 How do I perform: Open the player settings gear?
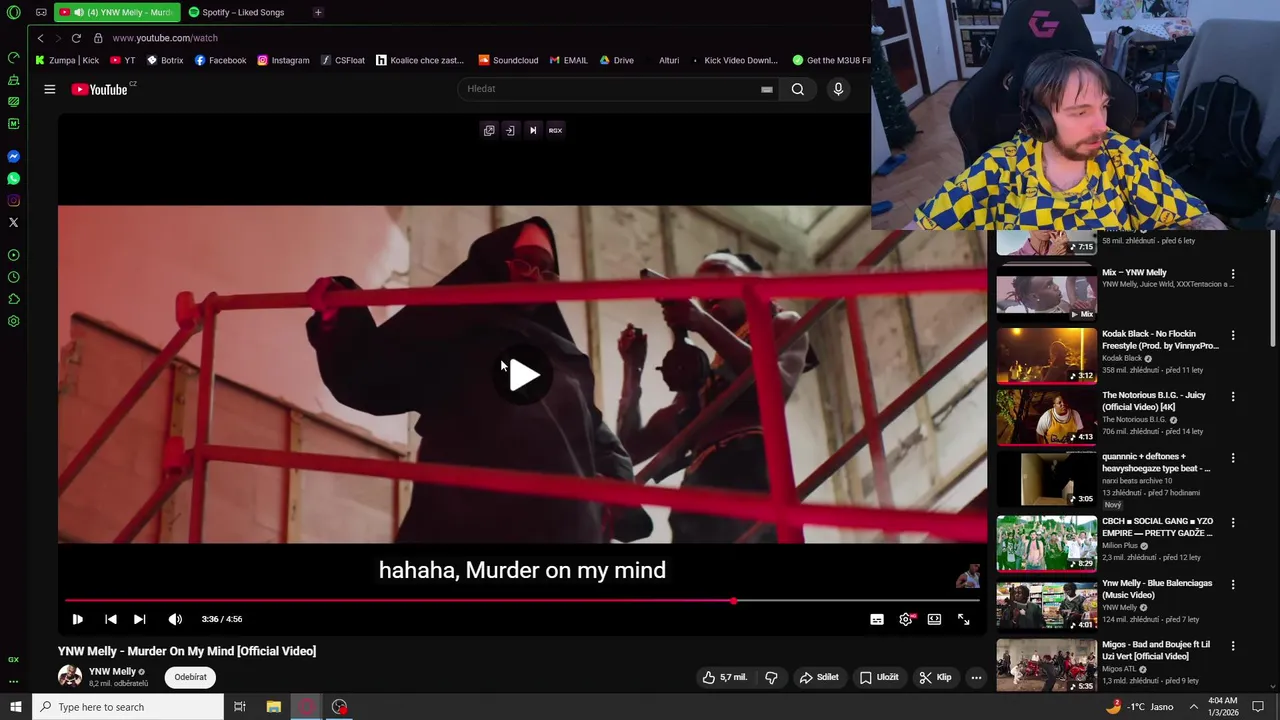[906, 619]
